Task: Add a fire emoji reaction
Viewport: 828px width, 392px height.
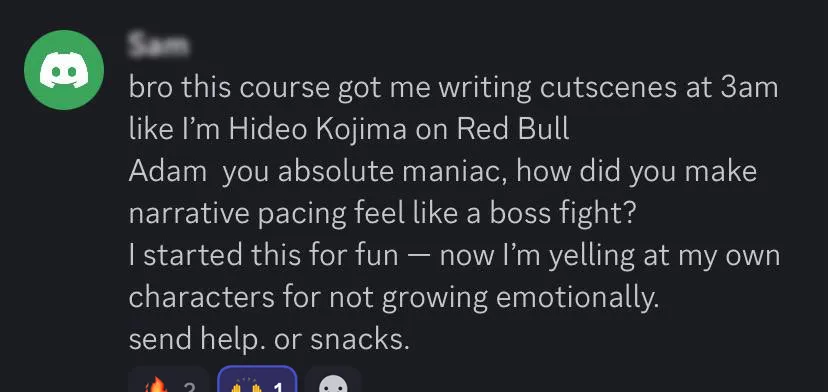Action: coord(168,381)
